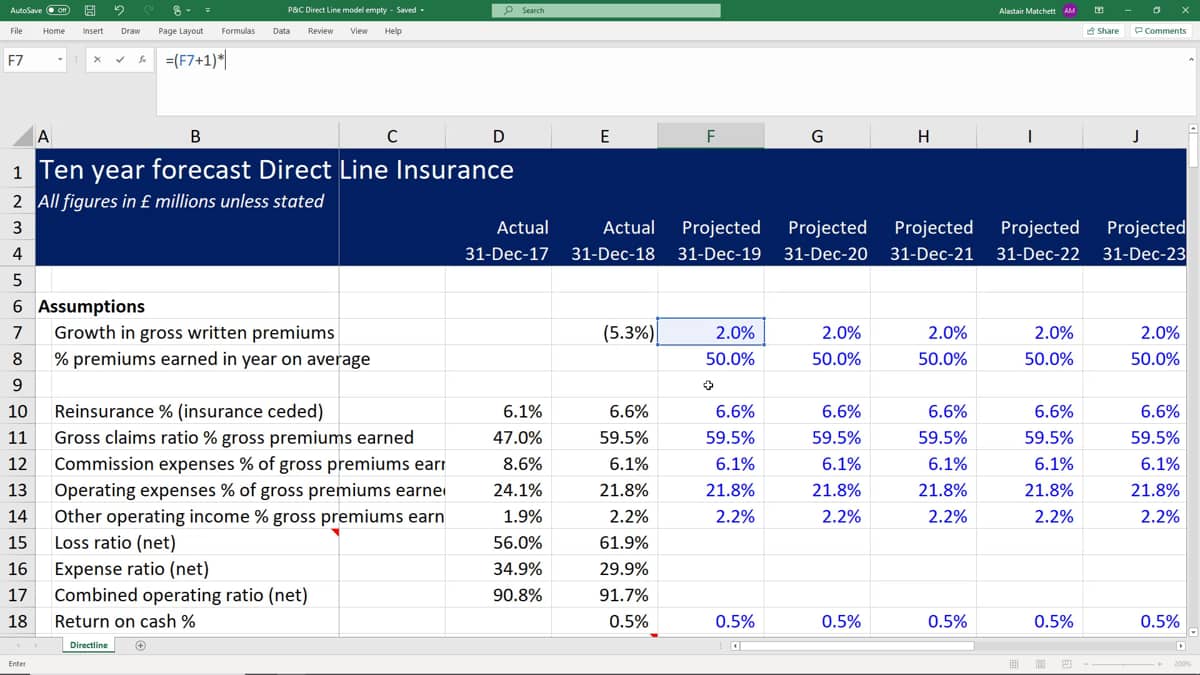Screen dimensions: 1200x675
Task: Switch to the View tab
Action: [x=359, y=31]
